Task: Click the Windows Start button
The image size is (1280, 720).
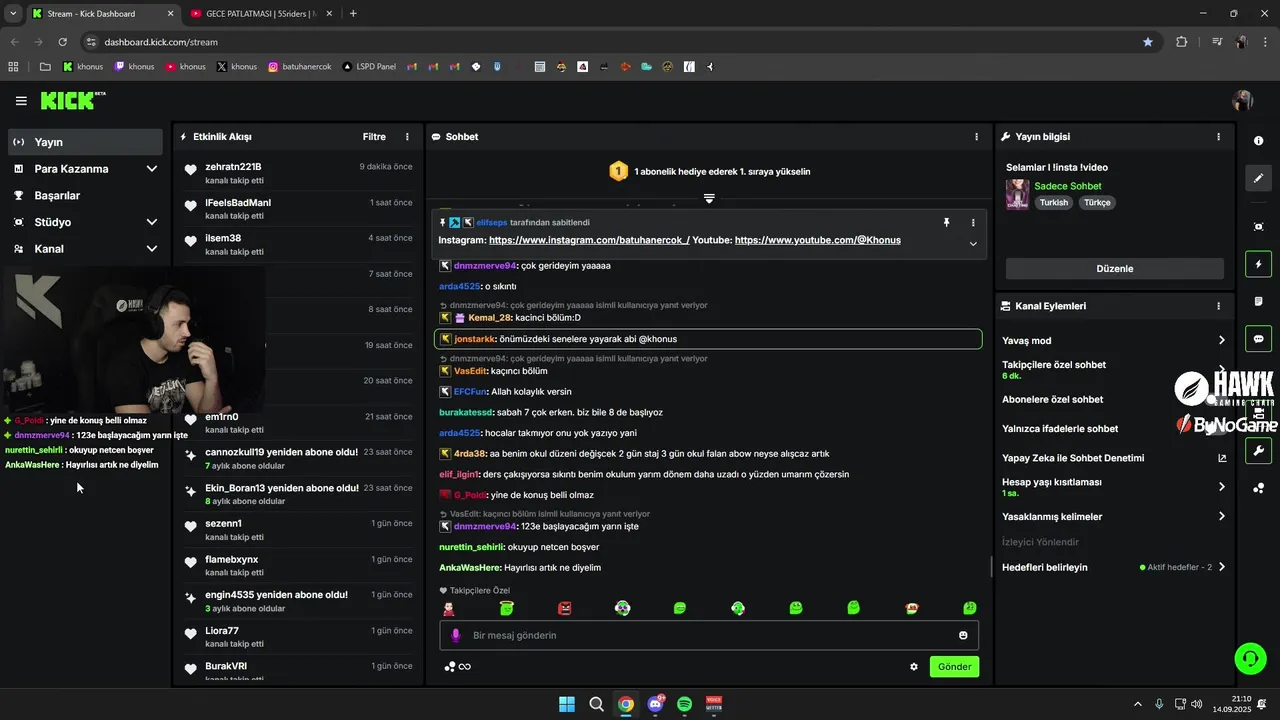Action: pyautogui.click(x=567, y=704)
